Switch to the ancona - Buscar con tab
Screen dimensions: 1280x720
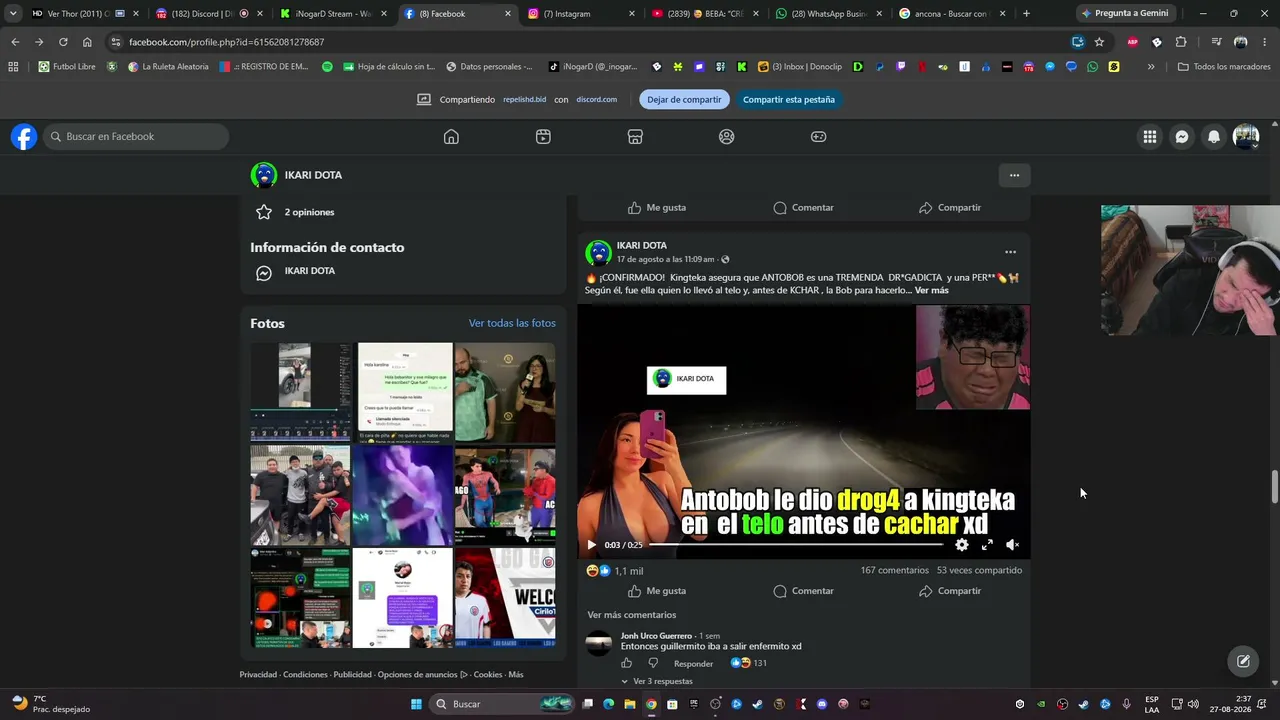point(952,14)
